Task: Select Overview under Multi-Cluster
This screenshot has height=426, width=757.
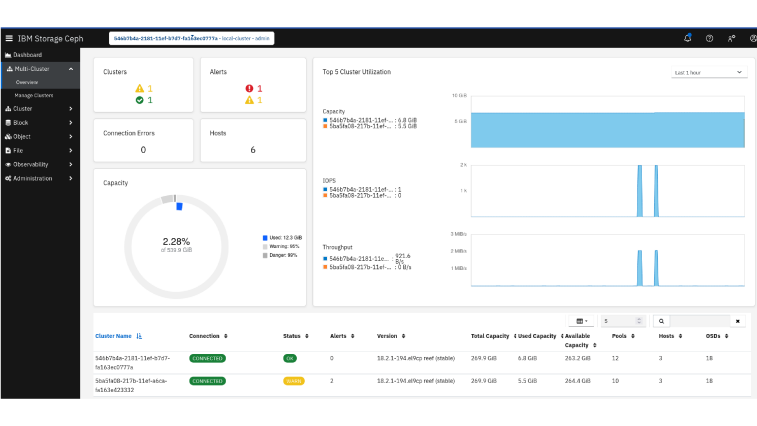Action: click(x=26, y=82)
